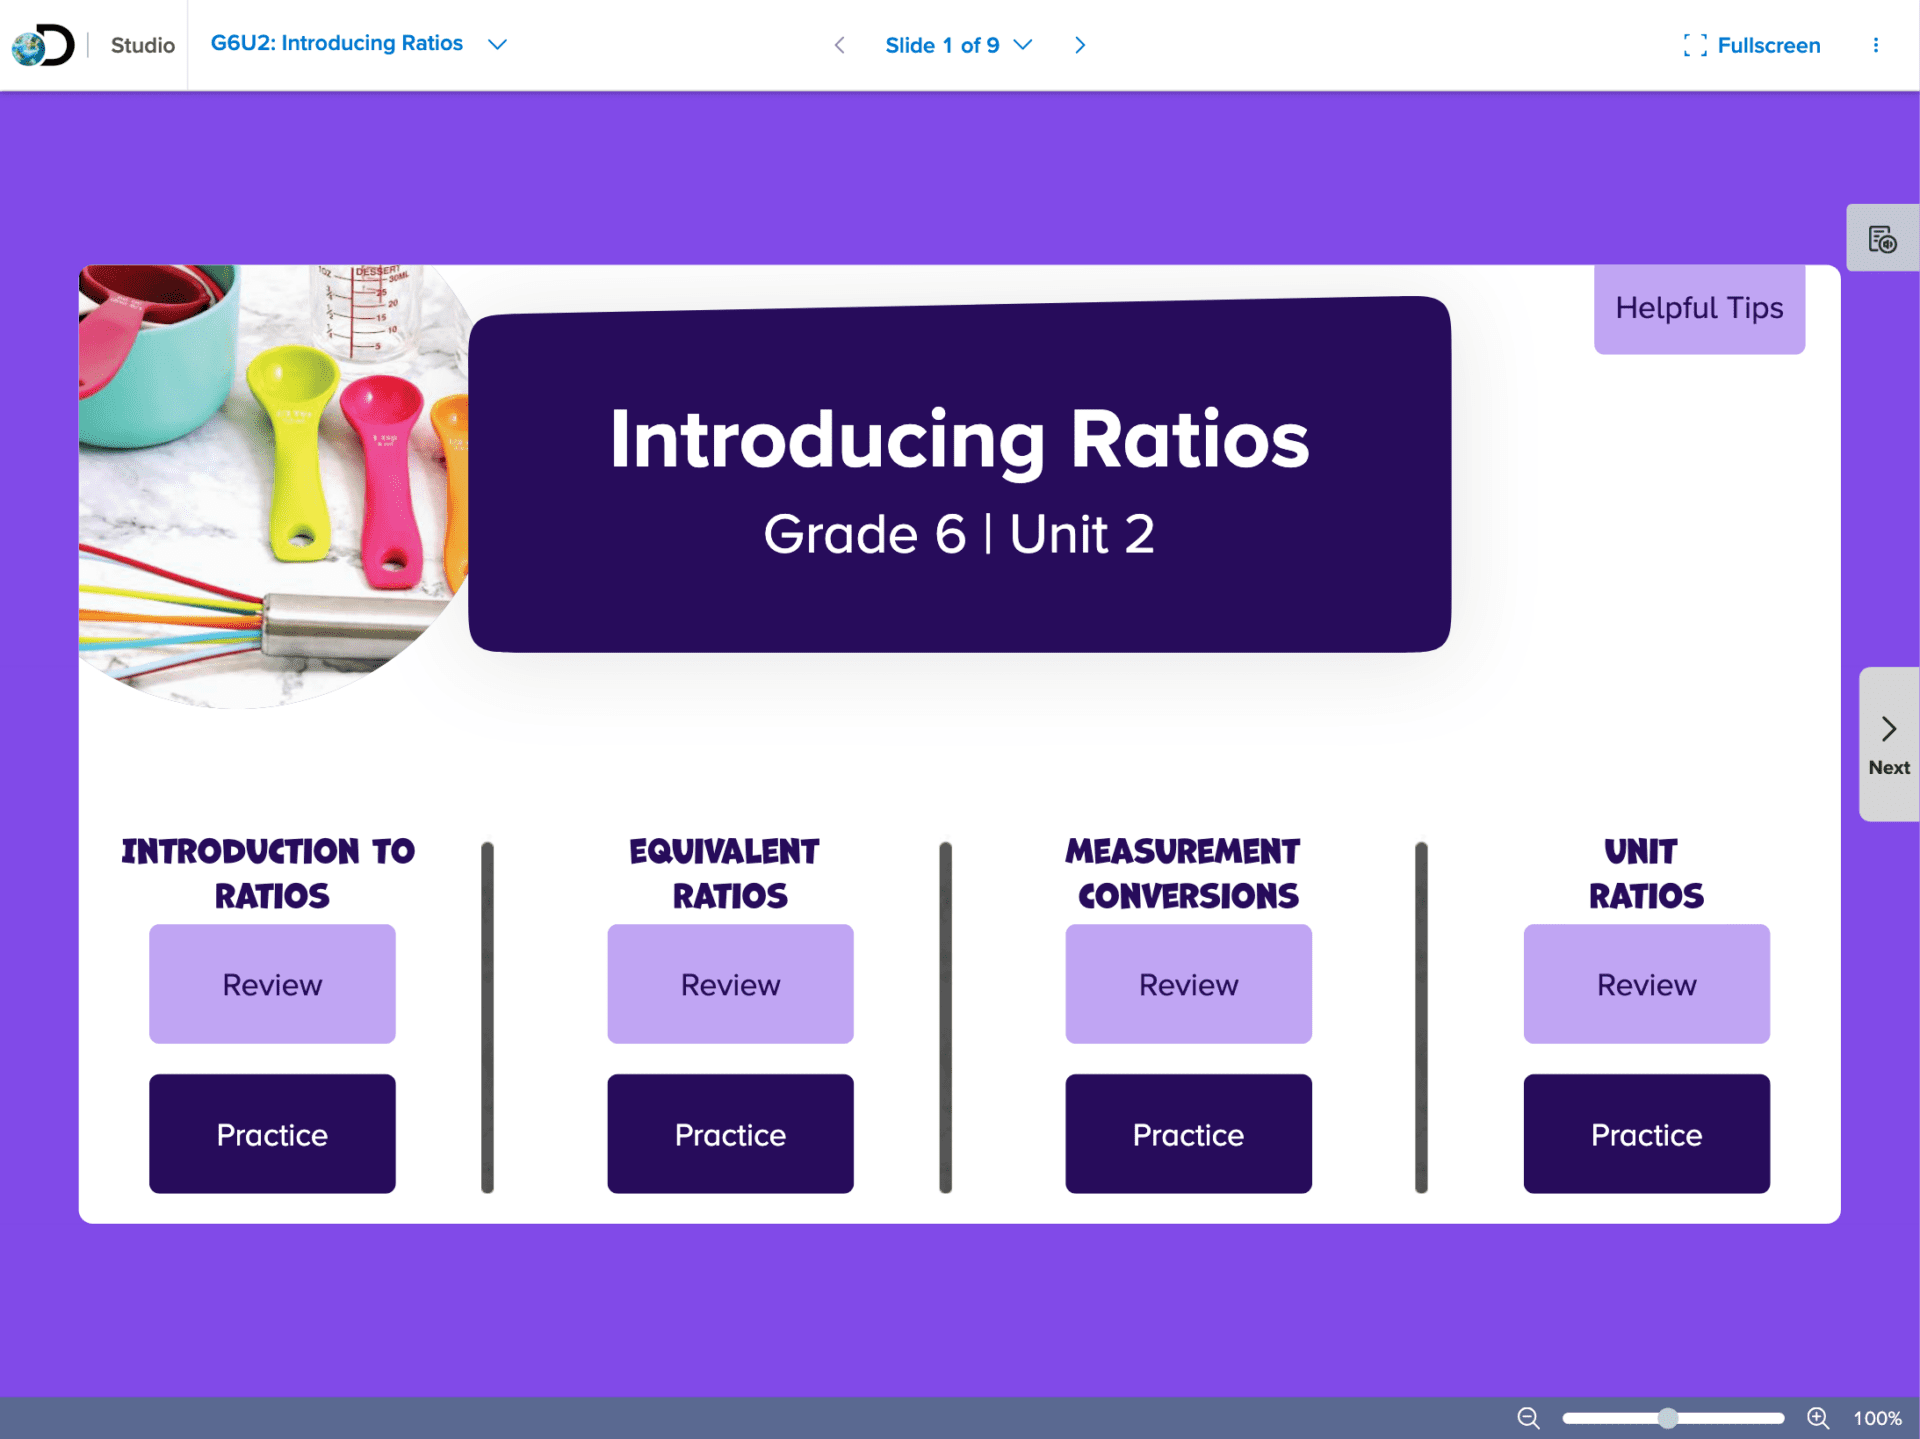1920x1439 pixels.
Task: Select Practice under Introduction to Ratios
Action: tap(272, 1134)
